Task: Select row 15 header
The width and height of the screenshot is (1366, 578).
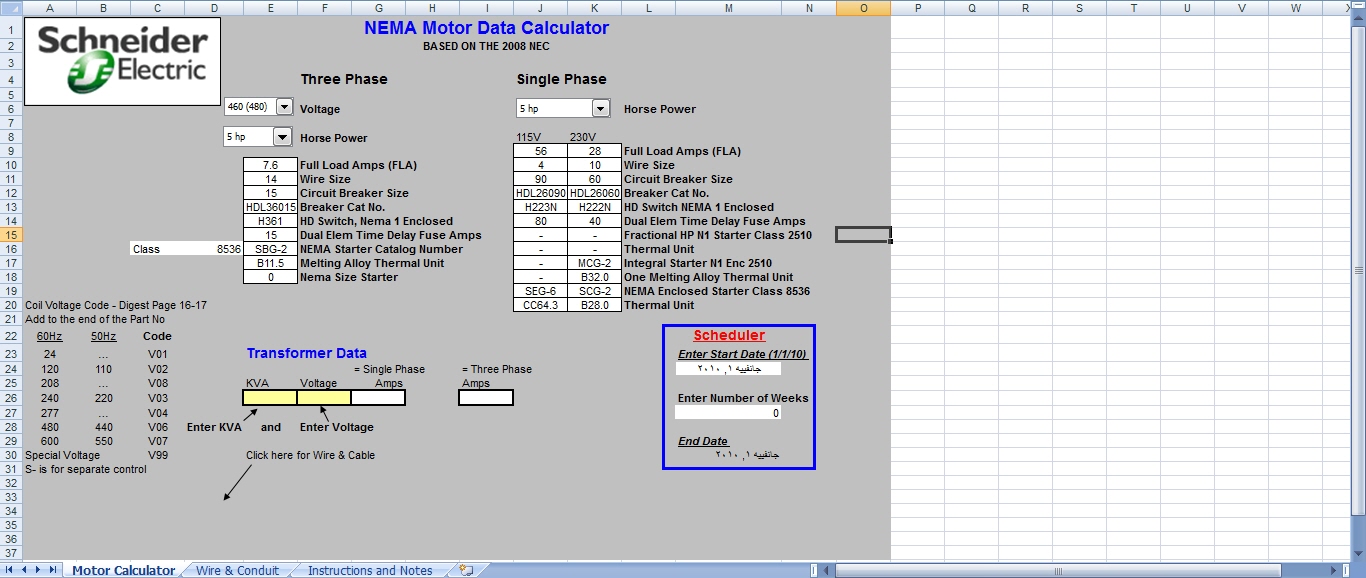Action: [11, 235]
